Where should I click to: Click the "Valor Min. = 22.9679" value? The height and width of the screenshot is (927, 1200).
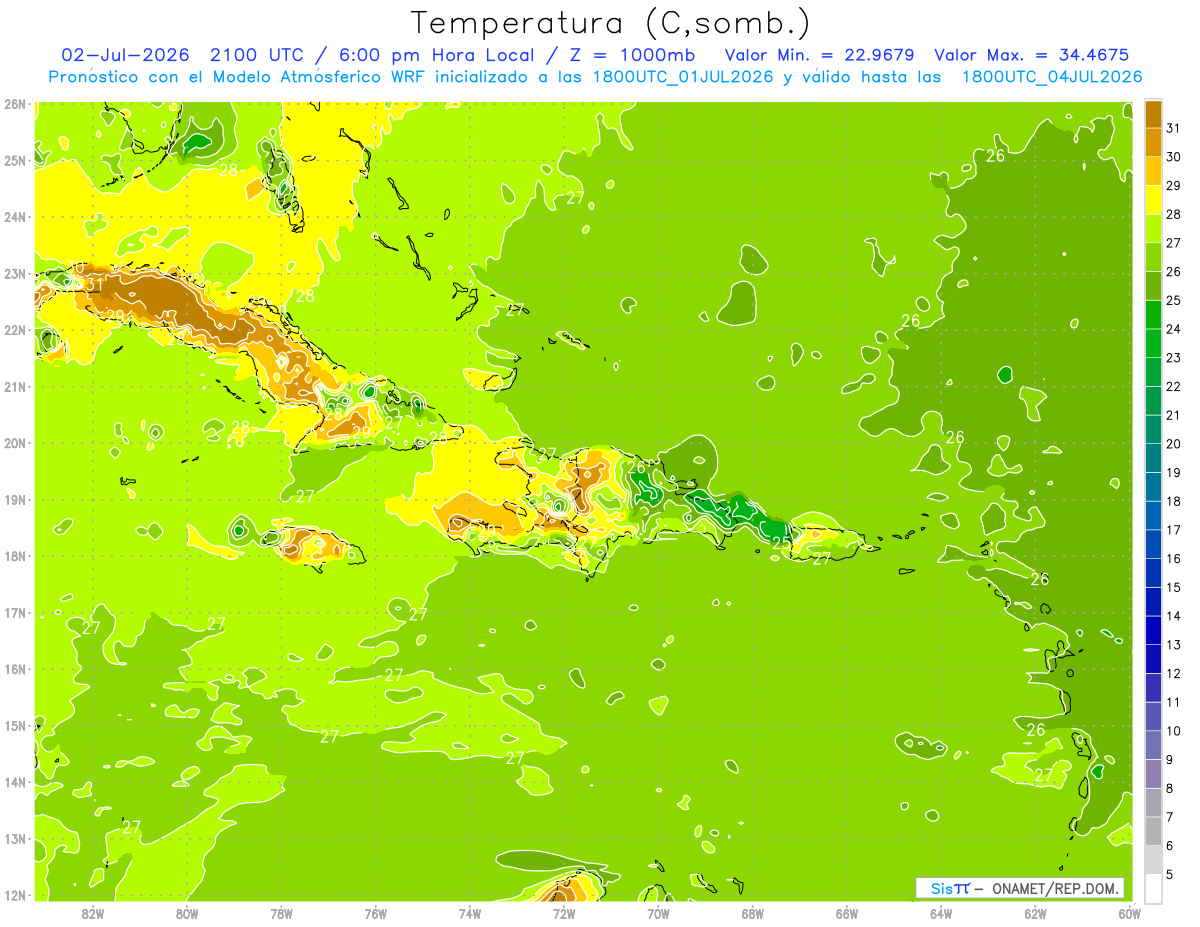(820, 55)
